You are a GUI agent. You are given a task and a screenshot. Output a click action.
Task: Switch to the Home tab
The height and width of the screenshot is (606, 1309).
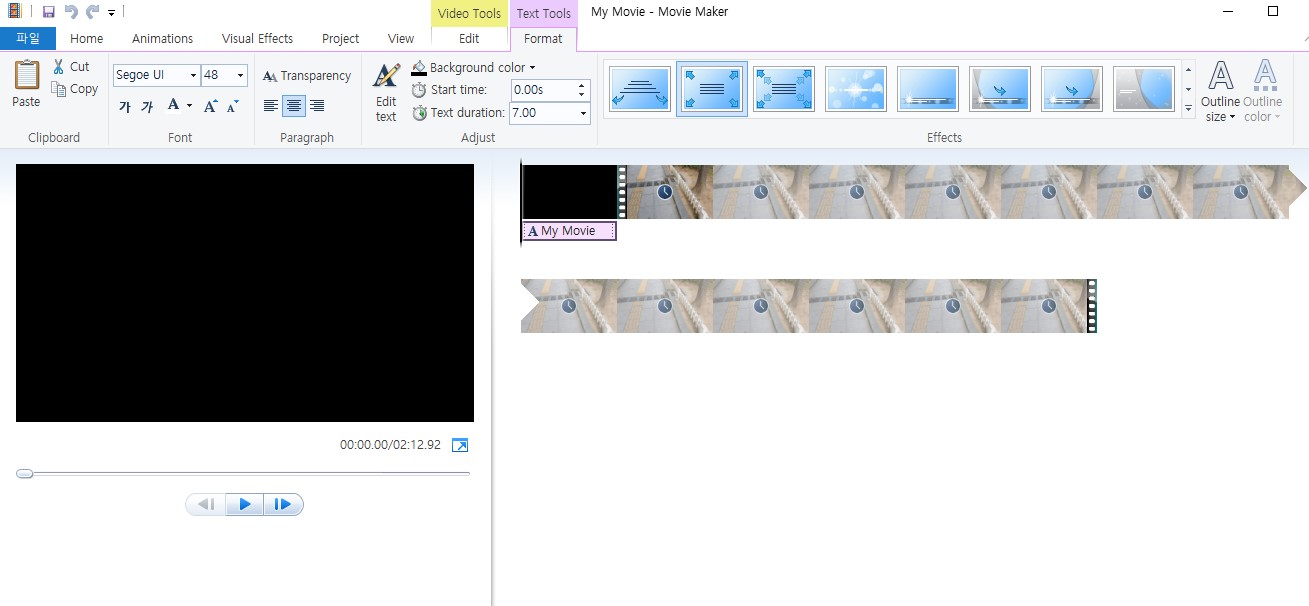click(x=87, y=39)
